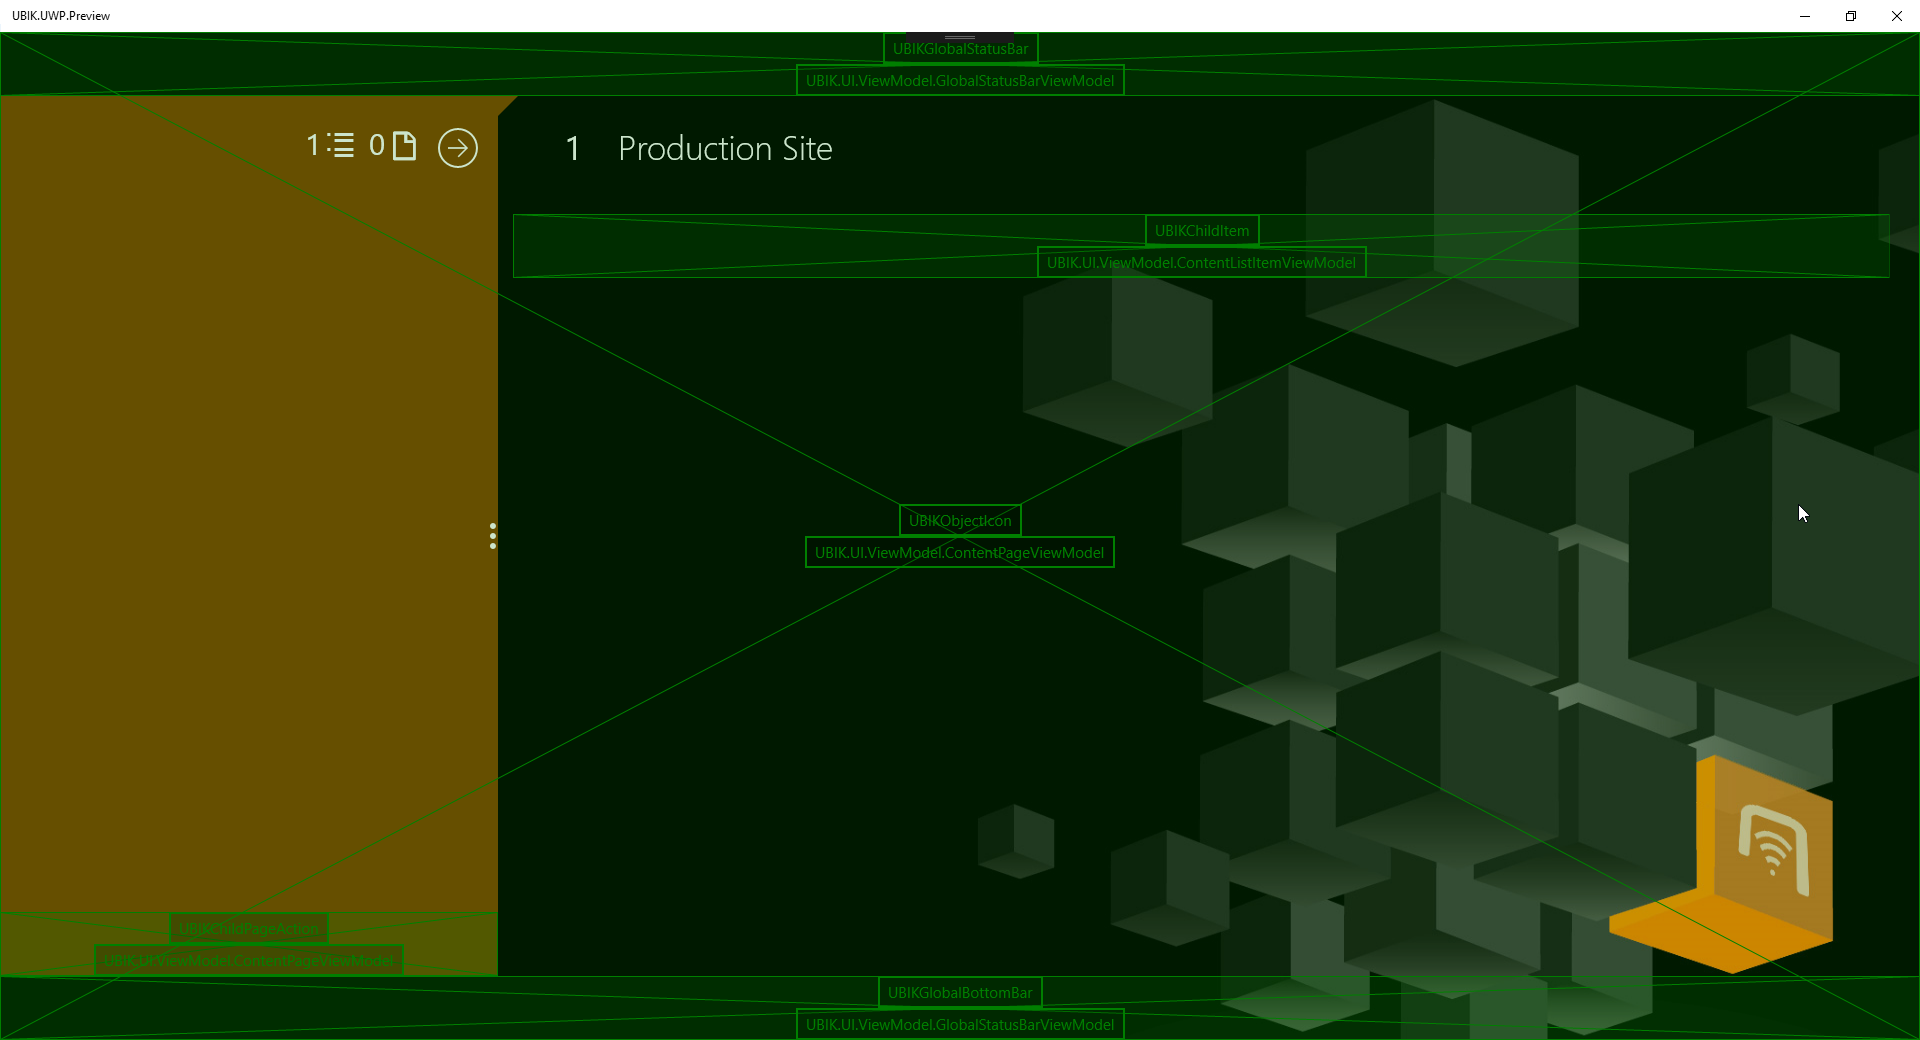Click the child list icon next to 1
Screen dimensions: 1920x1040
coord(342,146)
